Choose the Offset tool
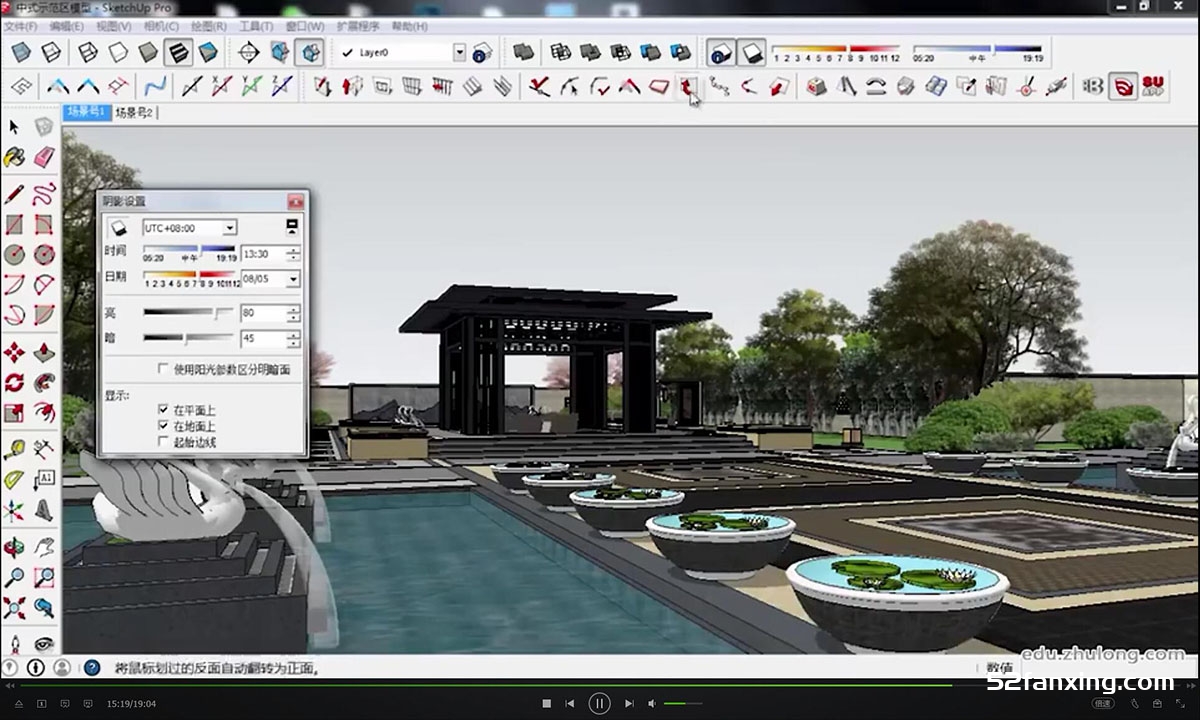 click(44, 412)
